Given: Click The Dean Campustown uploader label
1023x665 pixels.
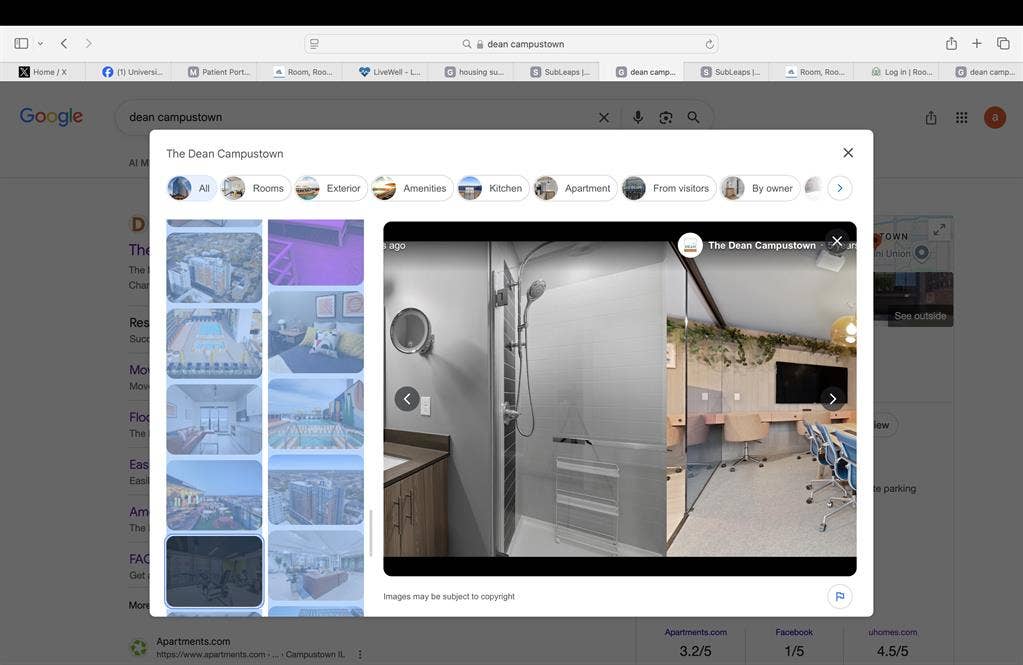Looking at the screenshot, I should 761,245.
